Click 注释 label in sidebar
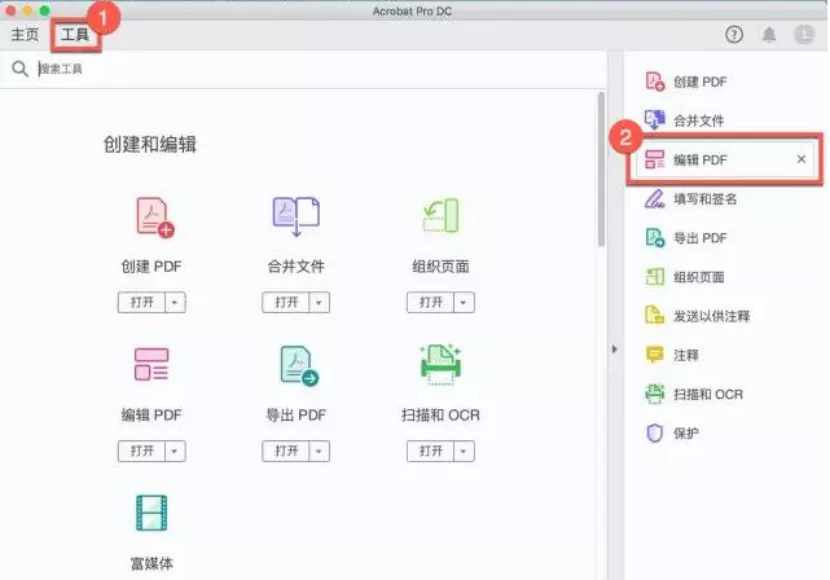The height and width of the screenshot is (580, 830). pyautogui.click(x=686, y=355)
